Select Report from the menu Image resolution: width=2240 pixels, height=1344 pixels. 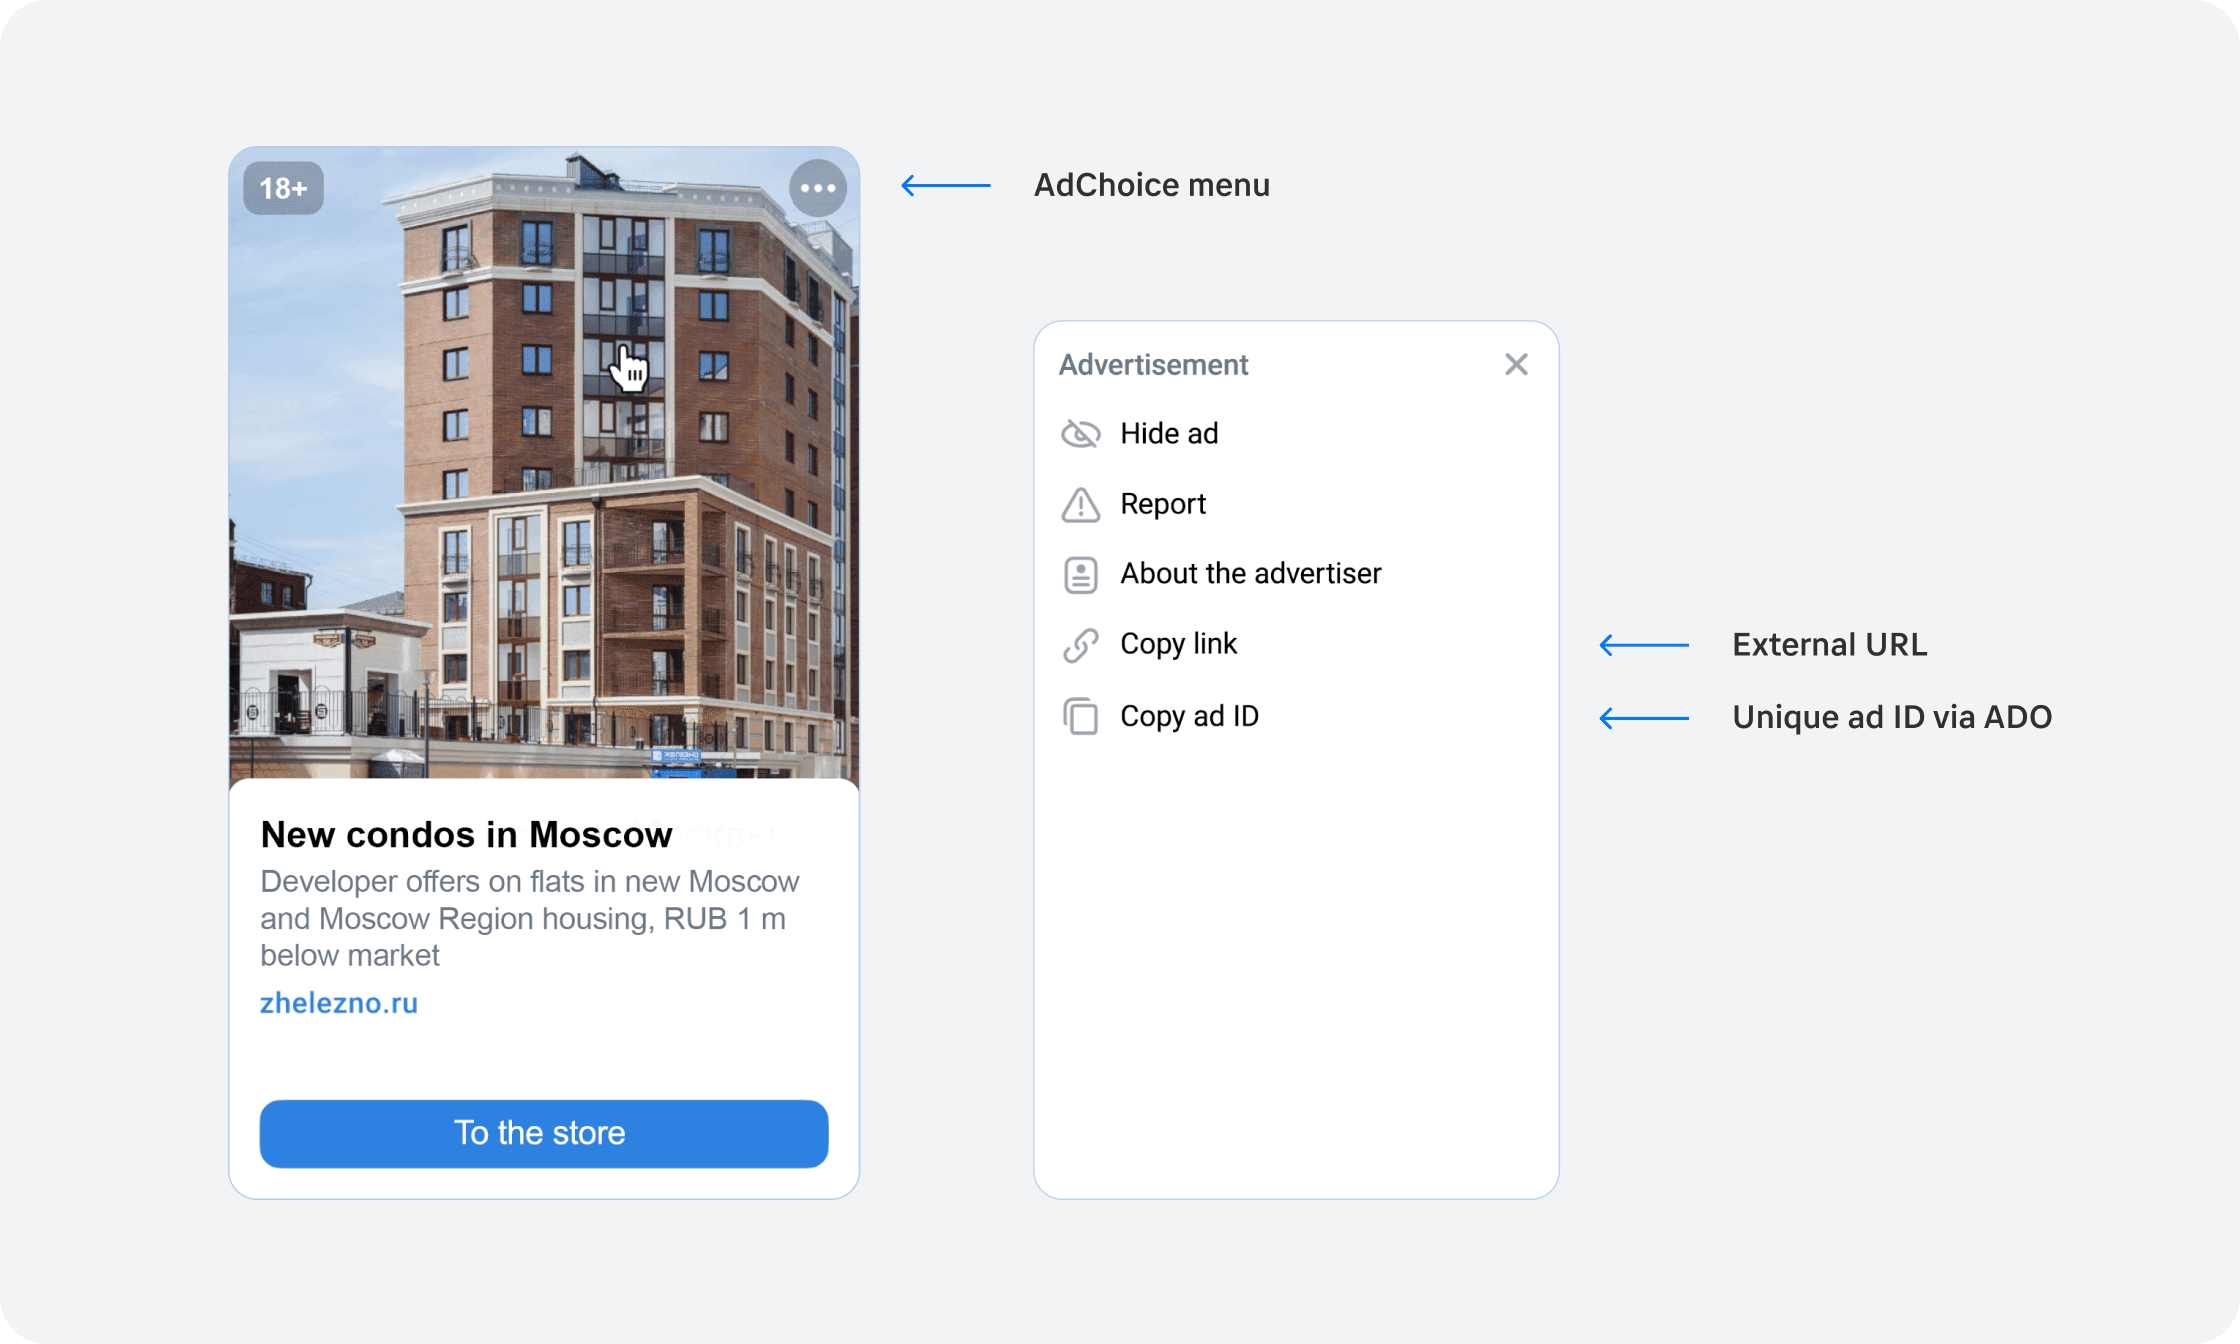tap(1163, 504)
